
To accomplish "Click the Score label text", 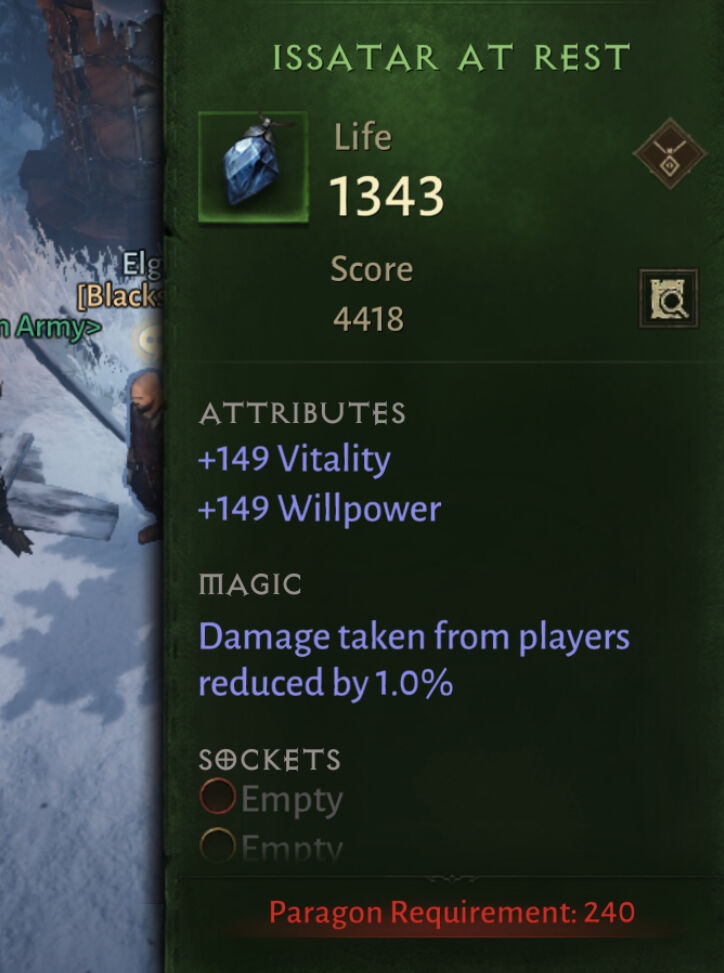I will coord(372,270).
